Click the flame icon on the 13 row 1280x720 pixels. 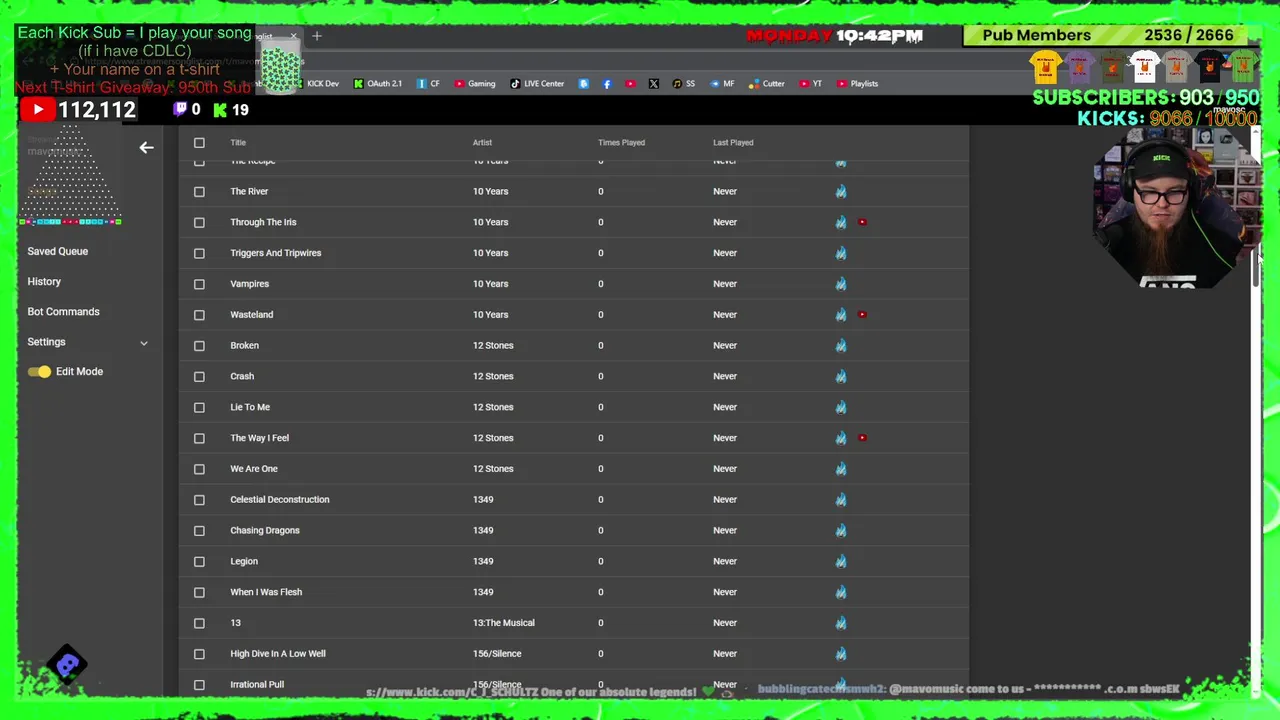pos(841,623)
